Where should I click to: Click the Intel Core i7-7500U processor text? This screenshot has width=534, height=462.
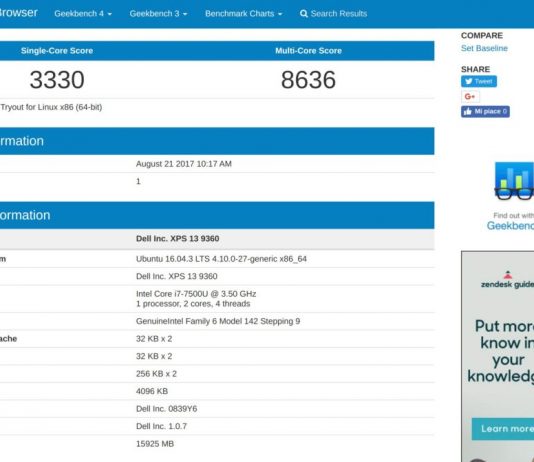196,294
